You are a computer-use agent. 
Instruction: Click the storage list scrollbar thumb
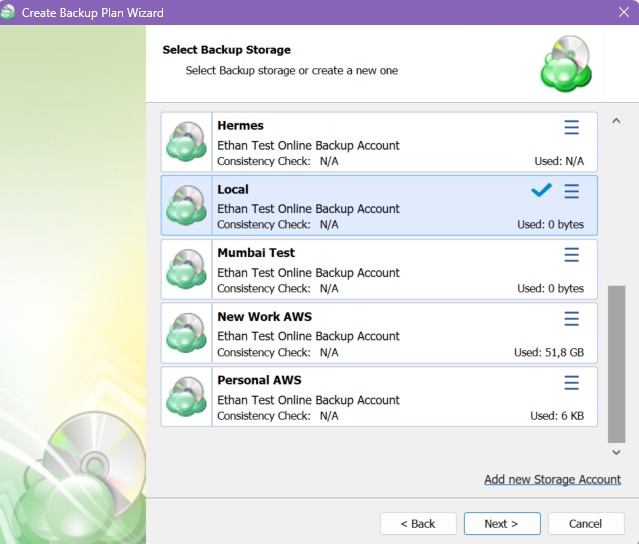point(615,365)
